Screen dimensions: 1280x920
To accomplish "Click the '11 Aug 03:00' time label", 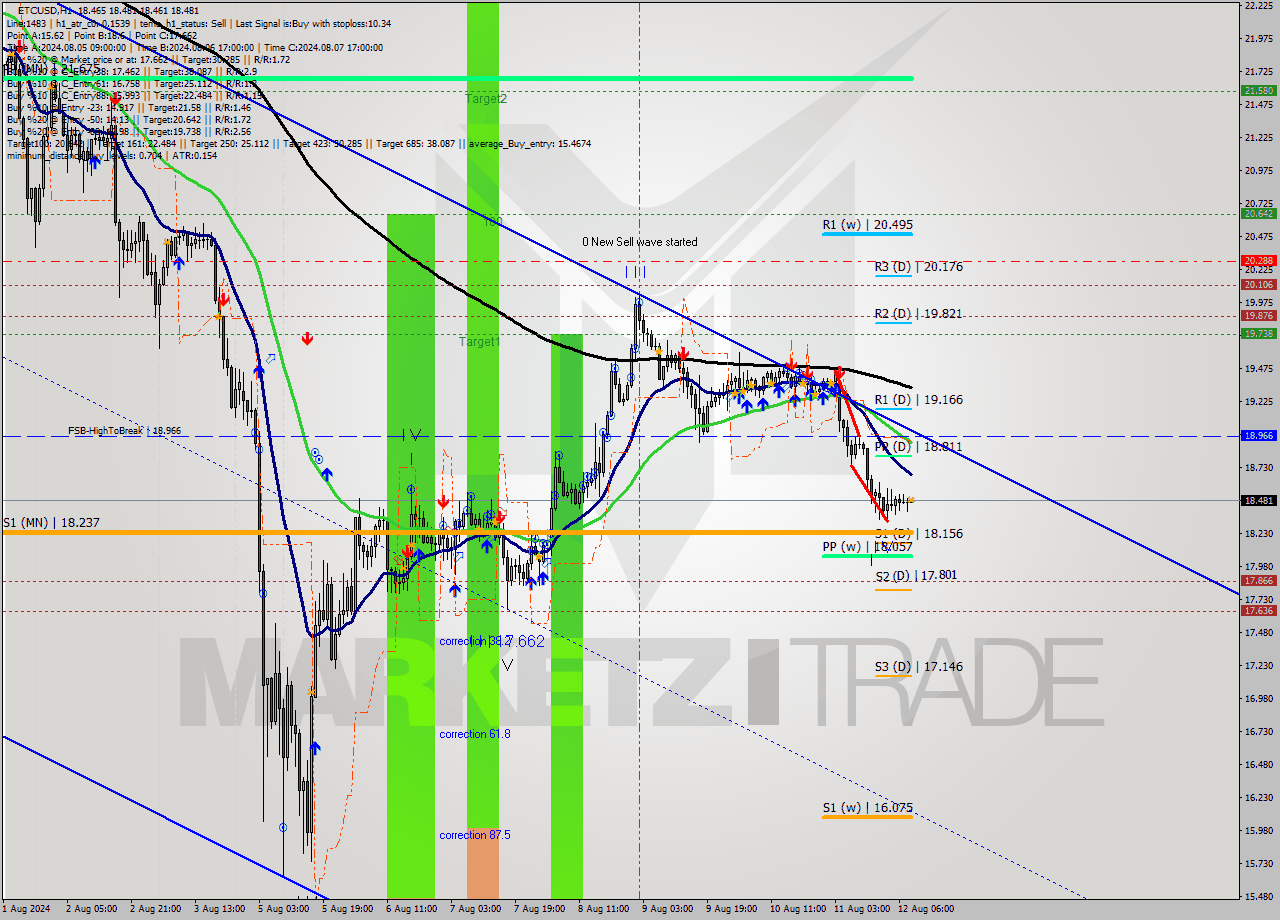I will (x=862, y=909).
